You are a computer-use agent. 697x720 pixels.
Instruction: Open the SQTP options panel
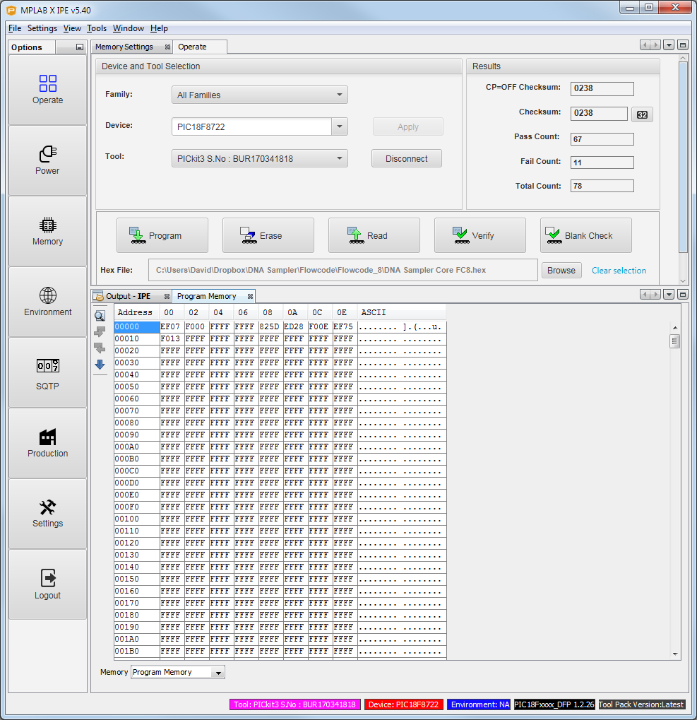coord(47,373)
